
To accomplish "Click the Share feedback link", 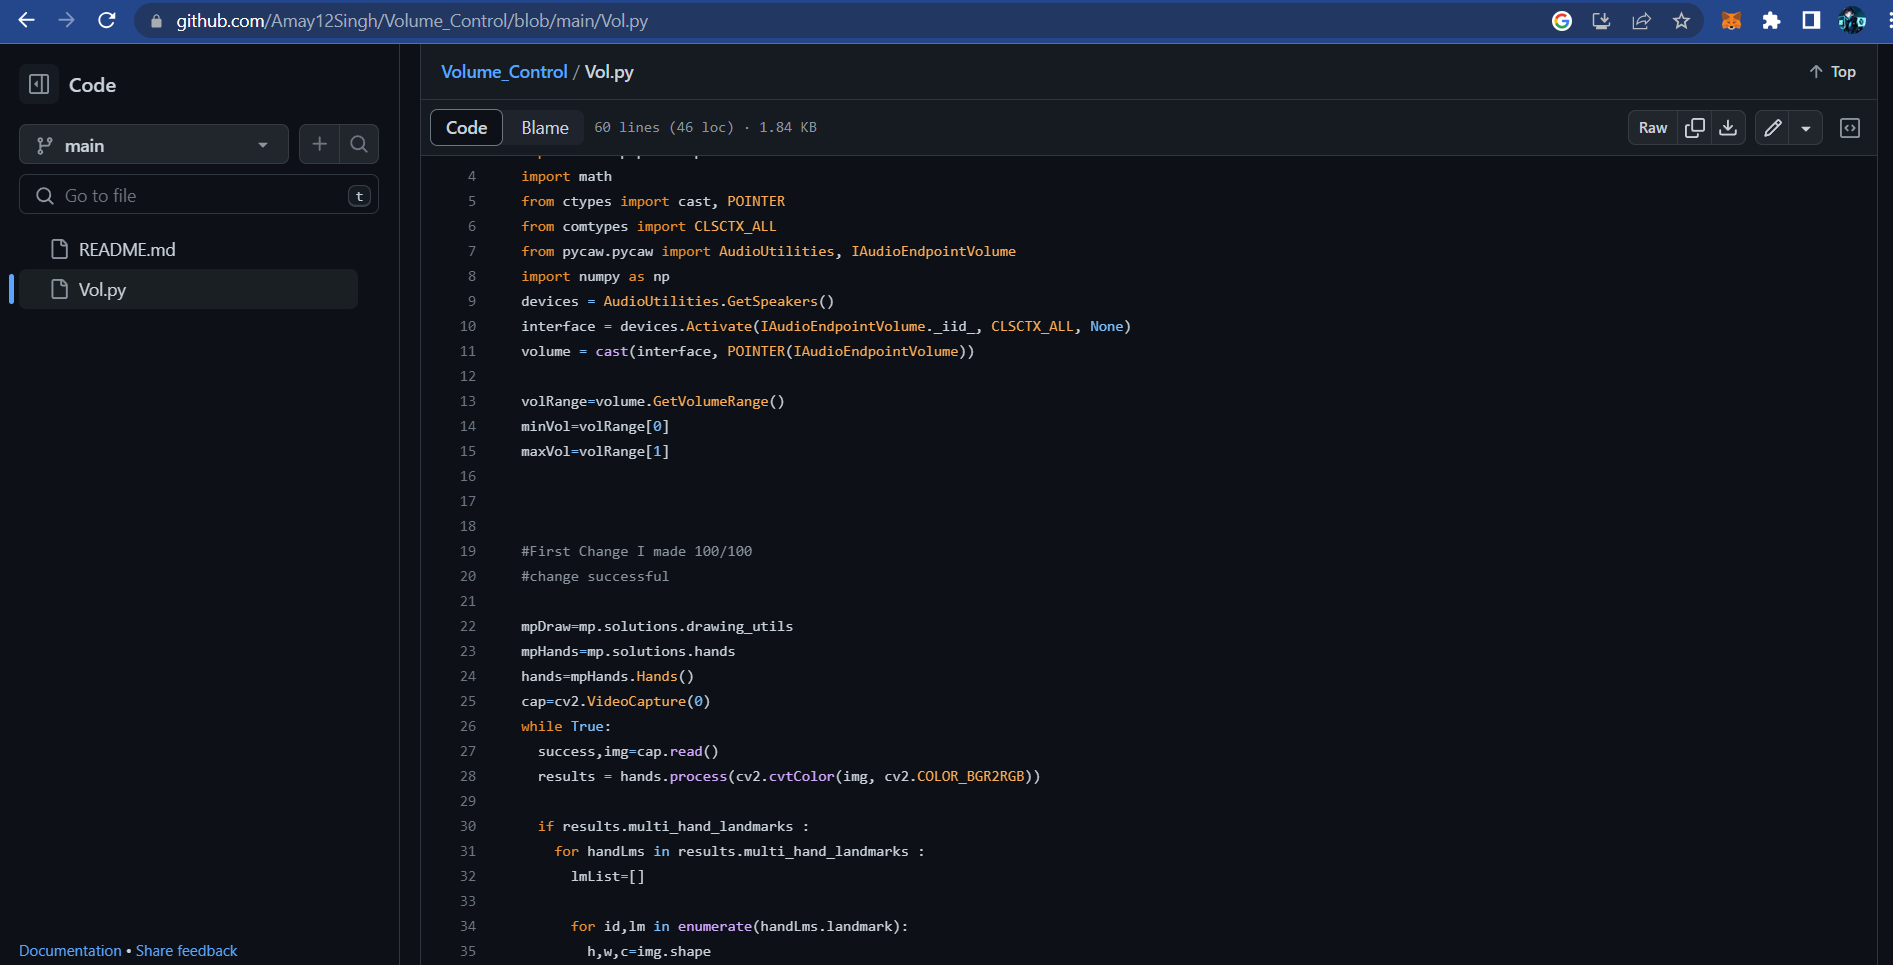I will point(187,951).
